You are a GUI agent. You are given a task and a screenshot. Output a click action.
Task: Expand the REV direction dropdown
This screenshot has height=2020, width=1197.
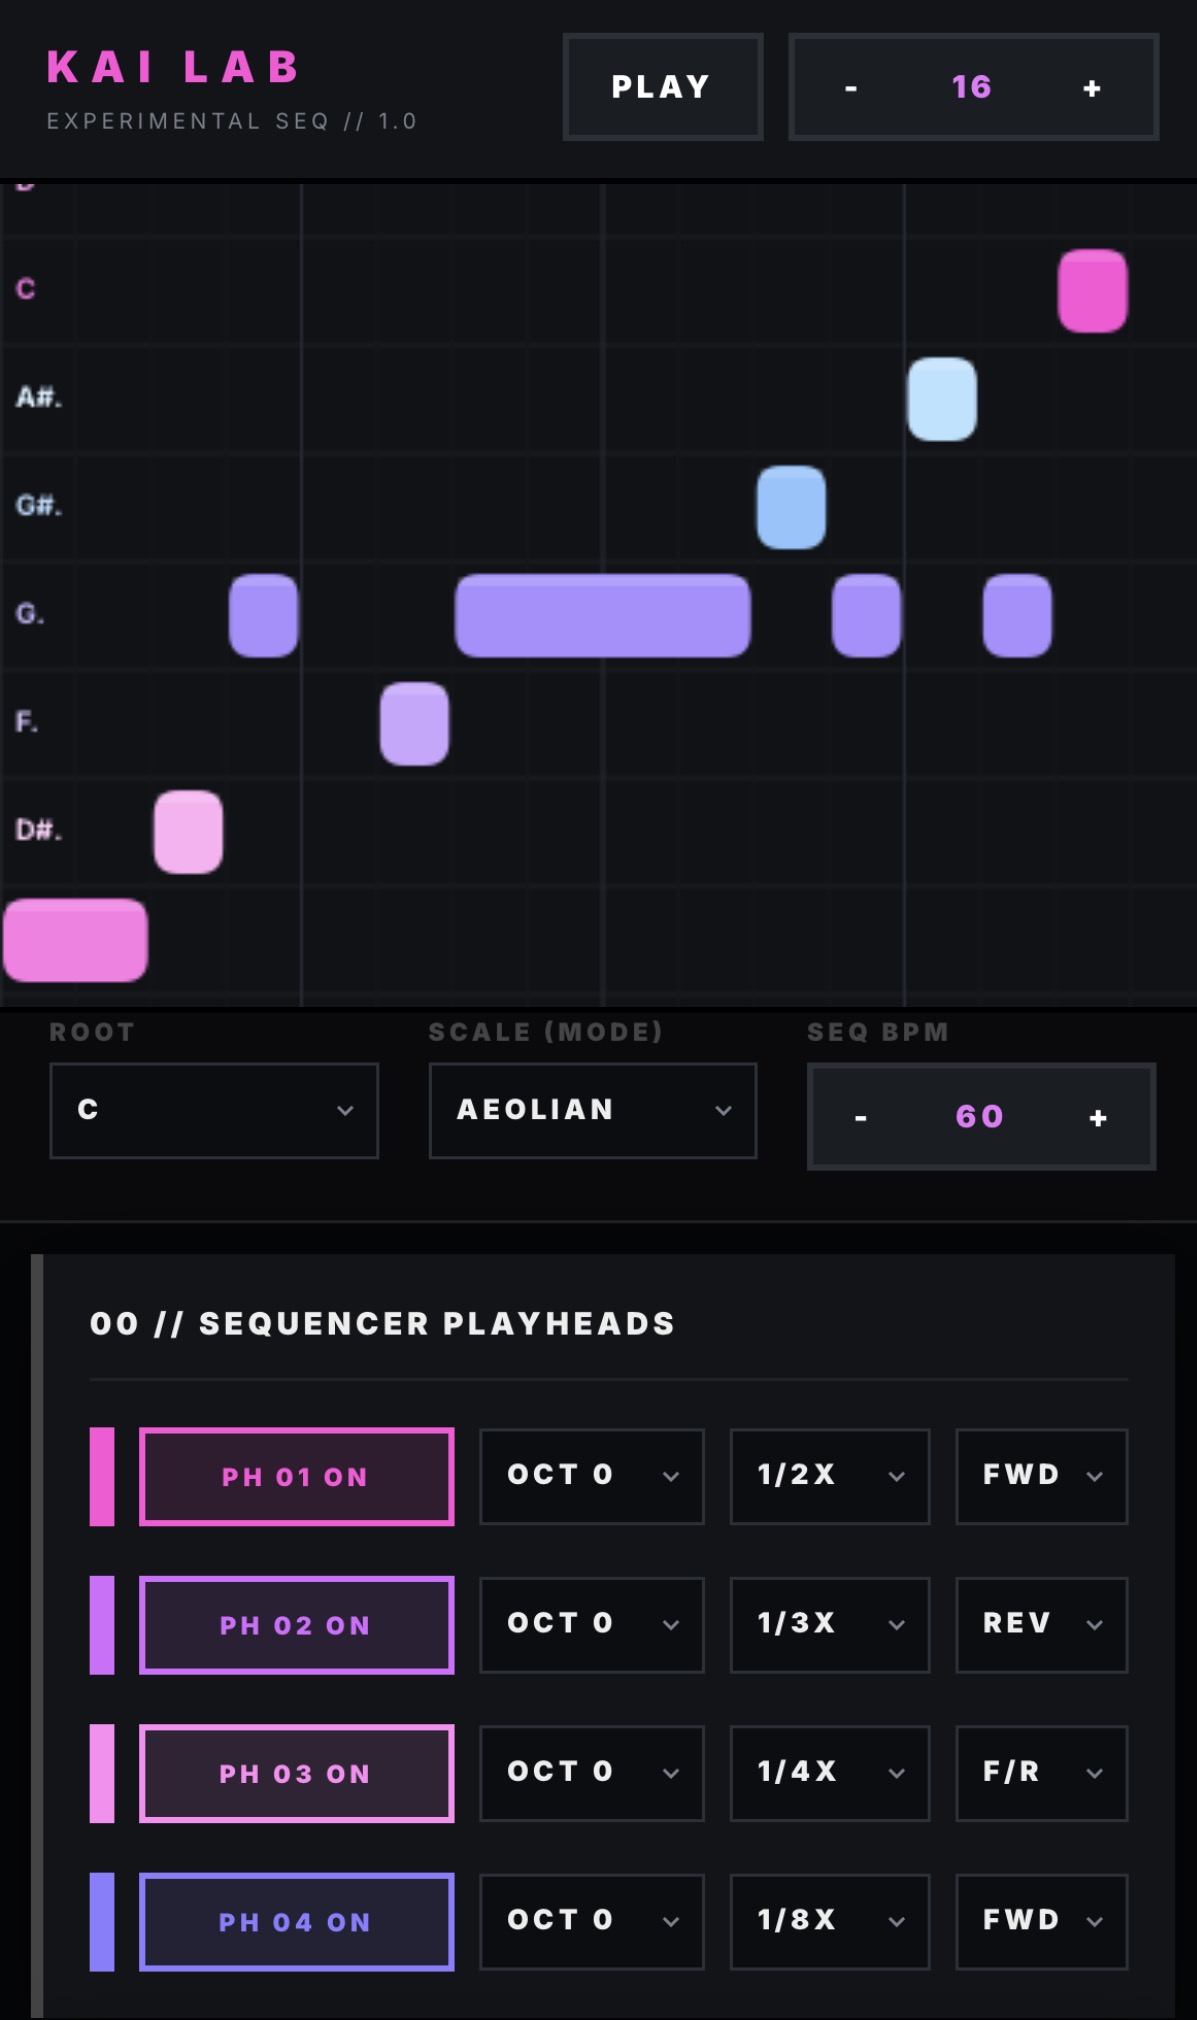pyautogui.click(x=1041, y=1624)
